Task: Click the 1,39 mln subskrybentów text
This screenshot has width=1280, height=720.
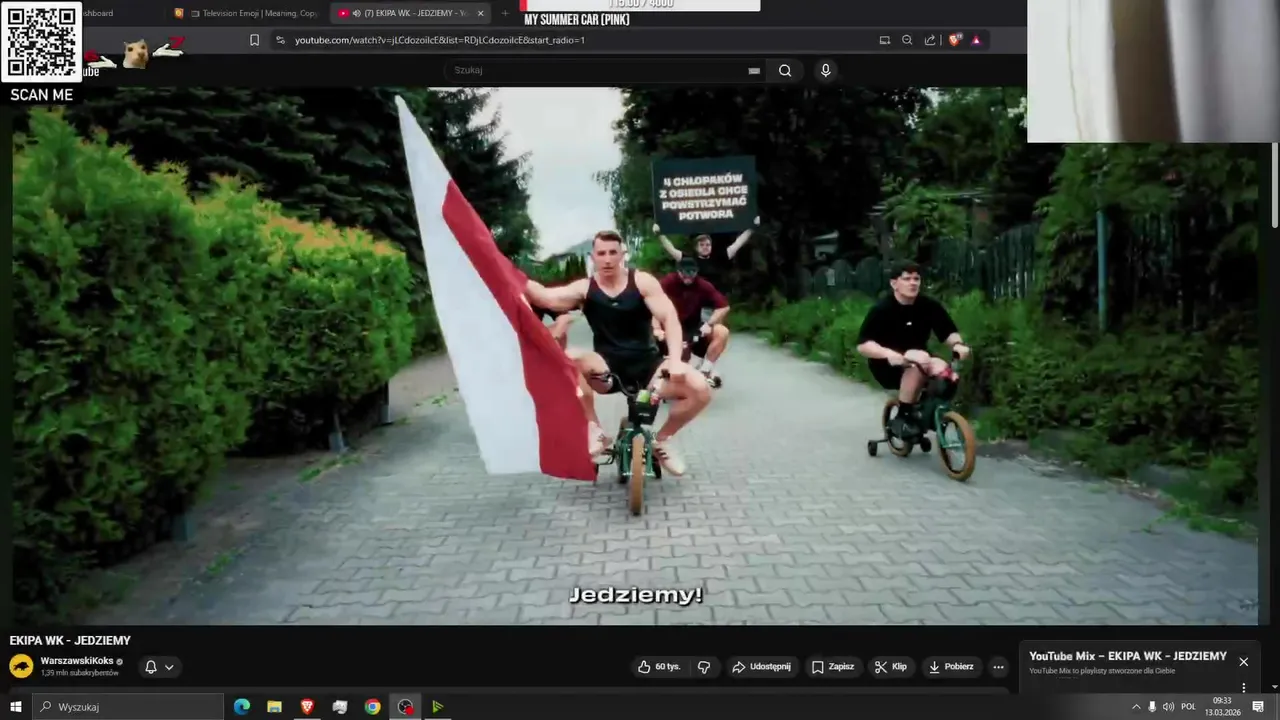Action: pyautogui.click(x=80, y=673)
